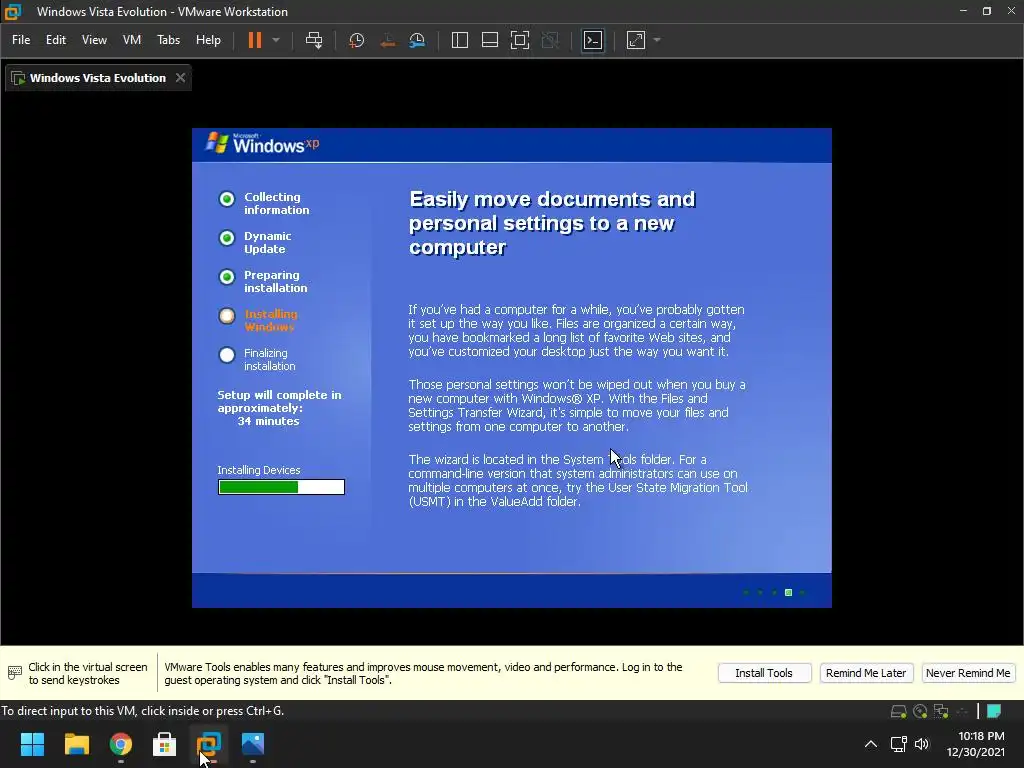Click the dimmed USB device status icon
This screenshot has width=1024, height=768.
(962, 711)
